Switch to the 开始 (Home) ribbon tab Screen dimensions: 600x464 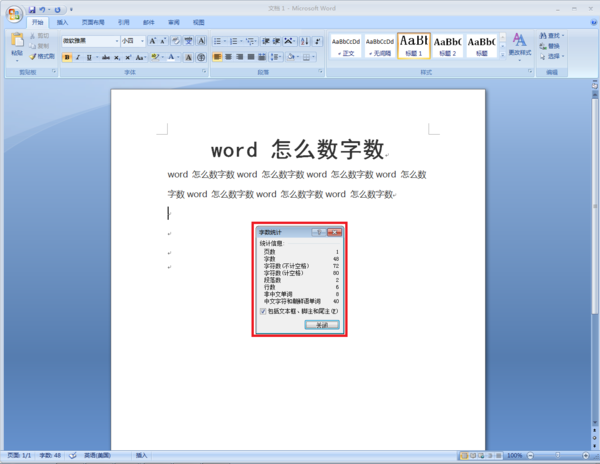point(38,22)
